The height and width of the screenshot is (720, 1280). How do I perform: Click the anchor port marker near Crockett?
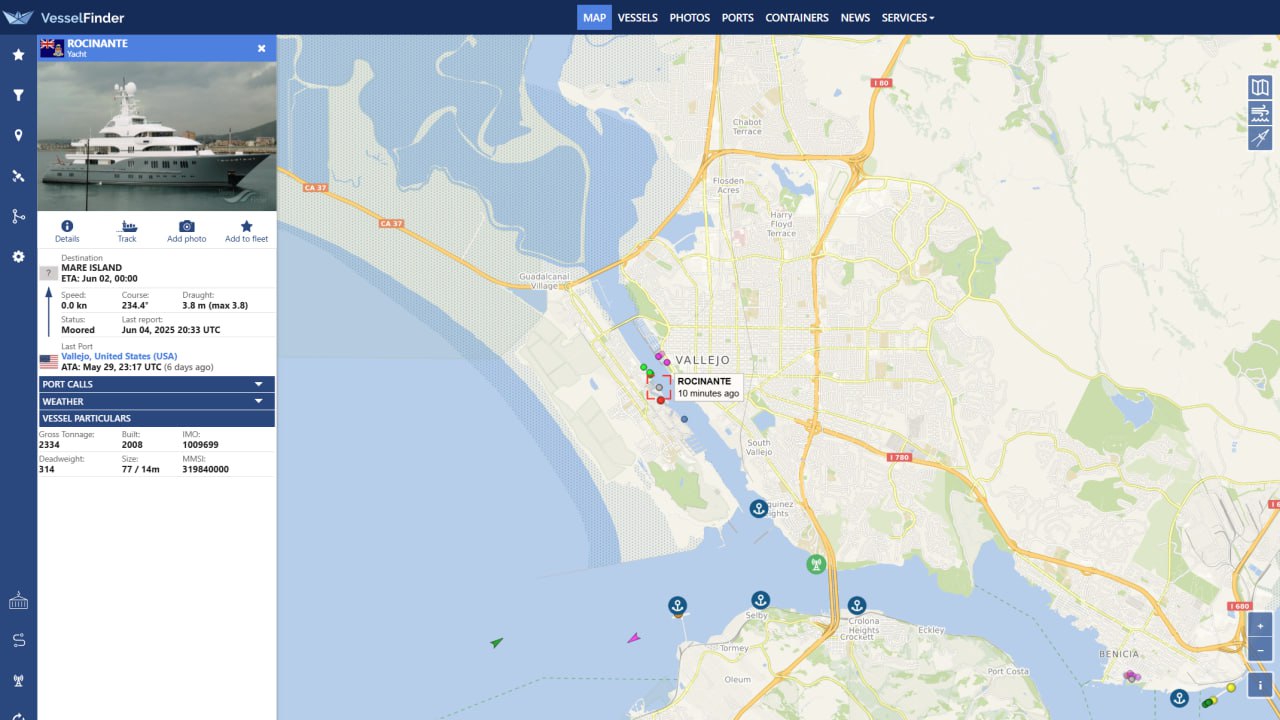click(857, 605)
